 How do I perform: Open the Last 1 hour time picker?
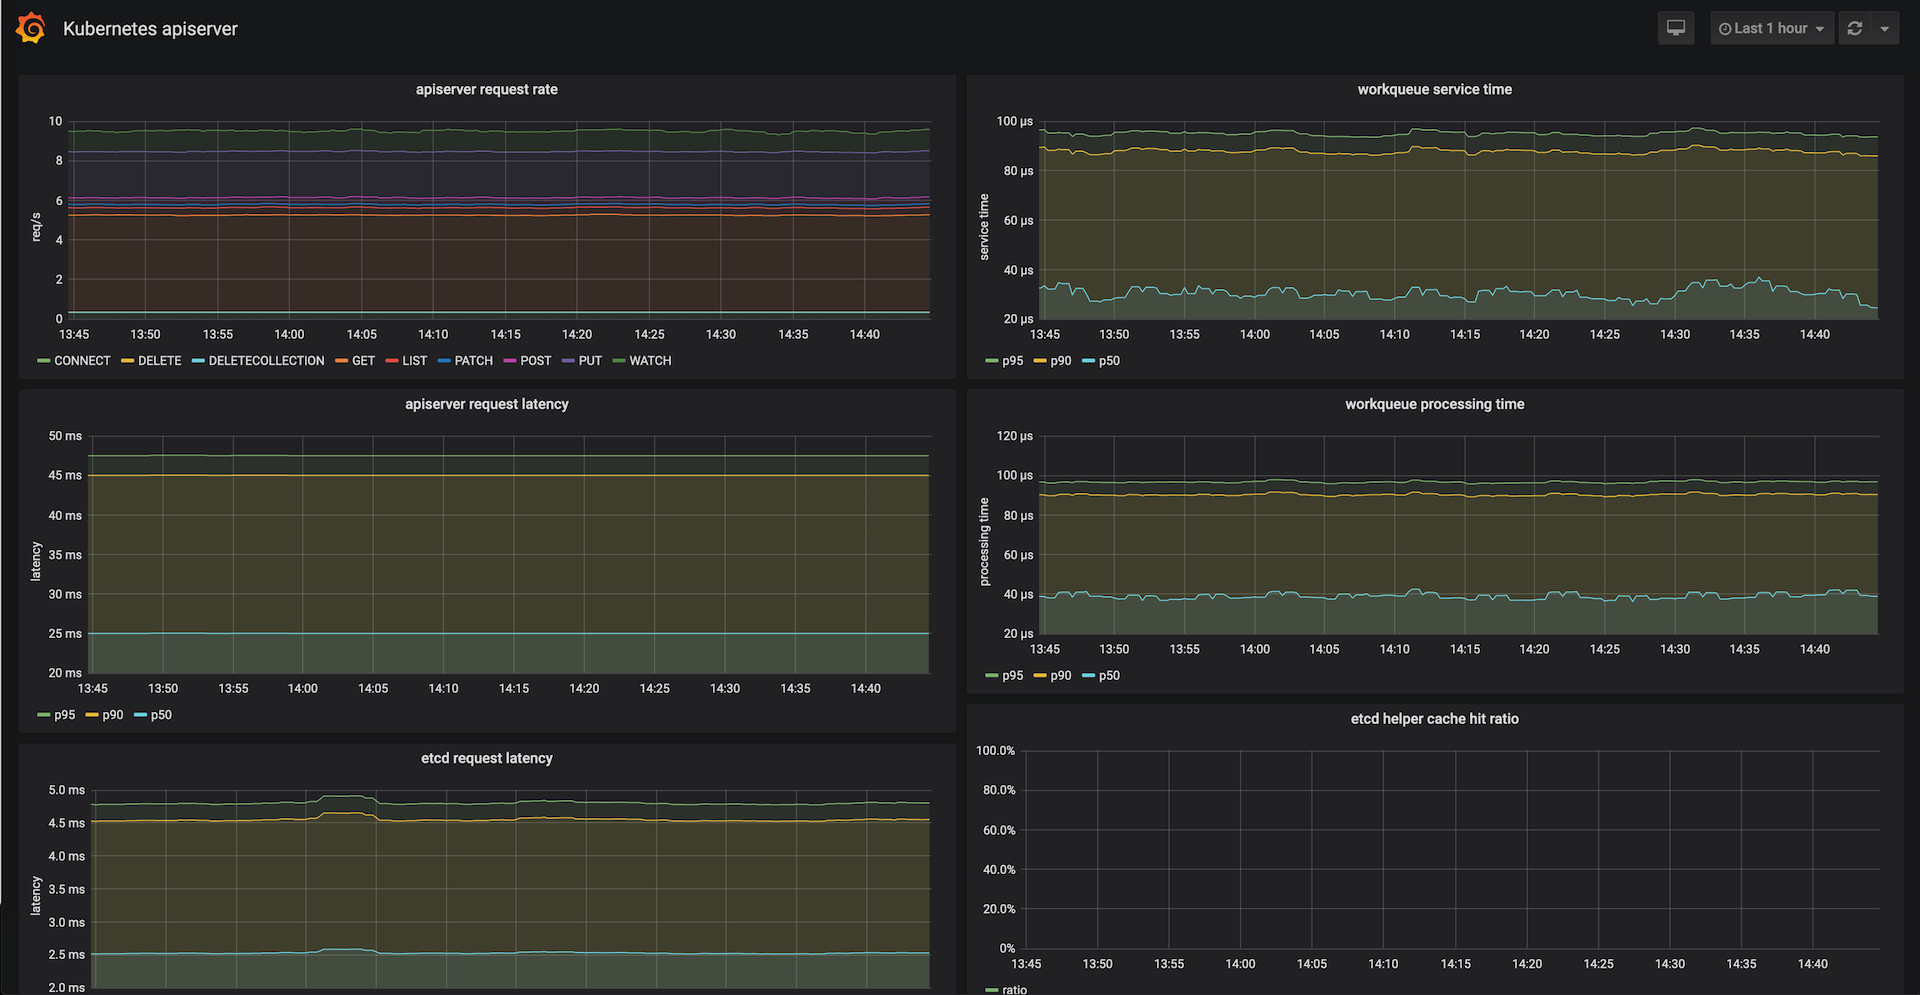click(x=1770, y=28)
